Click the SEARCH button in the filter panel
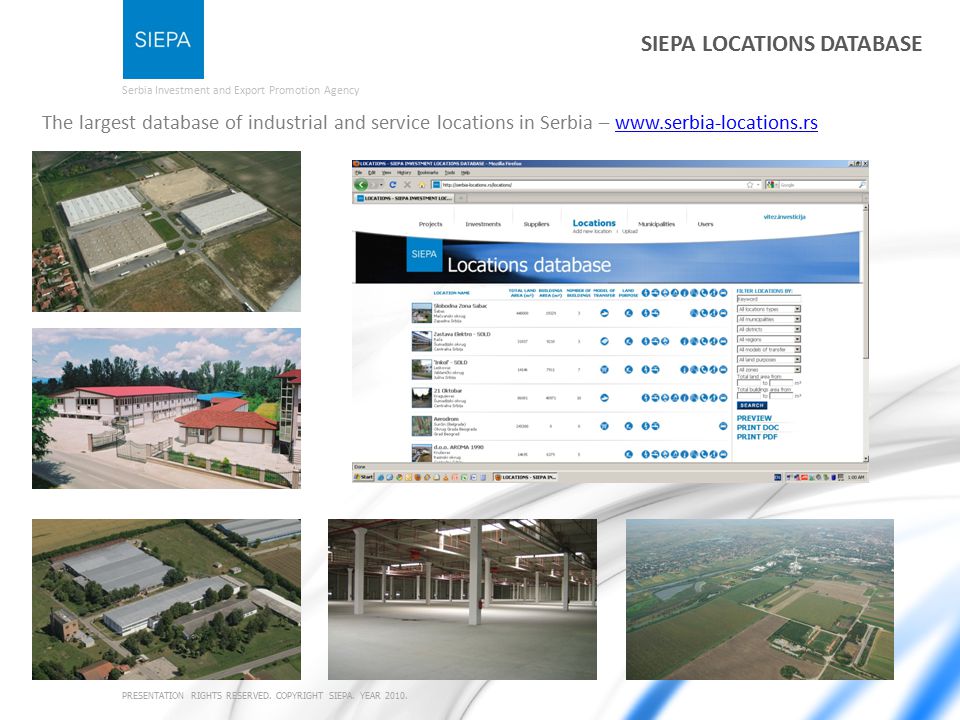 click(x=752, y=405)
